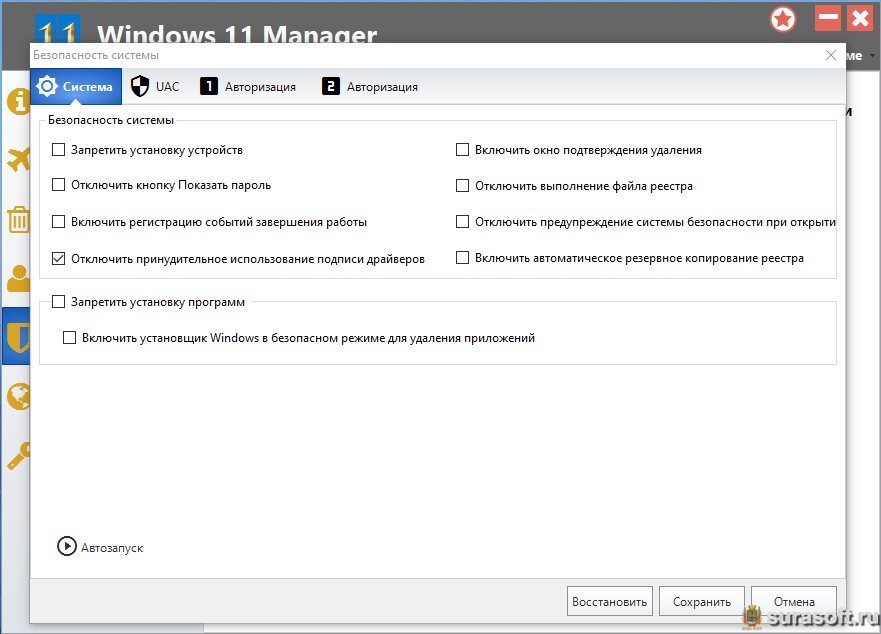Check Отключить предупреждение системы безопасности

[462, 221]
